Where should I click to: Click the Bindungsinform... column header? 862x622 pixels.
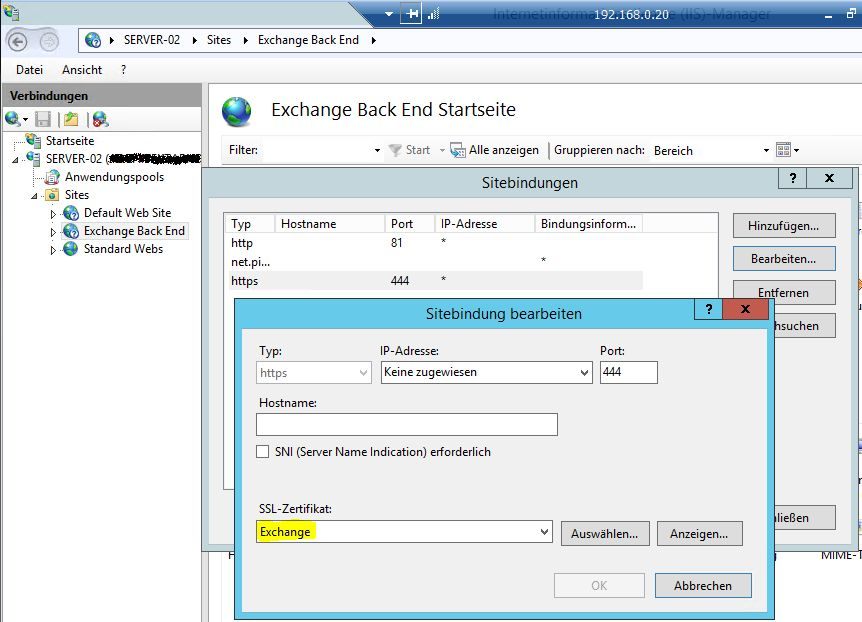pyautogui.click(x=588, y=224)
